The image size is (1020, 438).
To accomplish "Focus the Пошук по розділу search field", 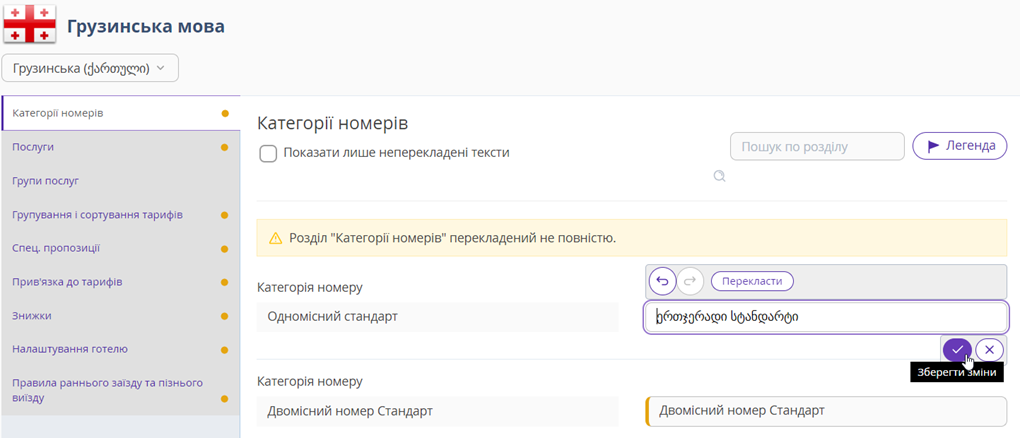I will click(x=818, y=146).
